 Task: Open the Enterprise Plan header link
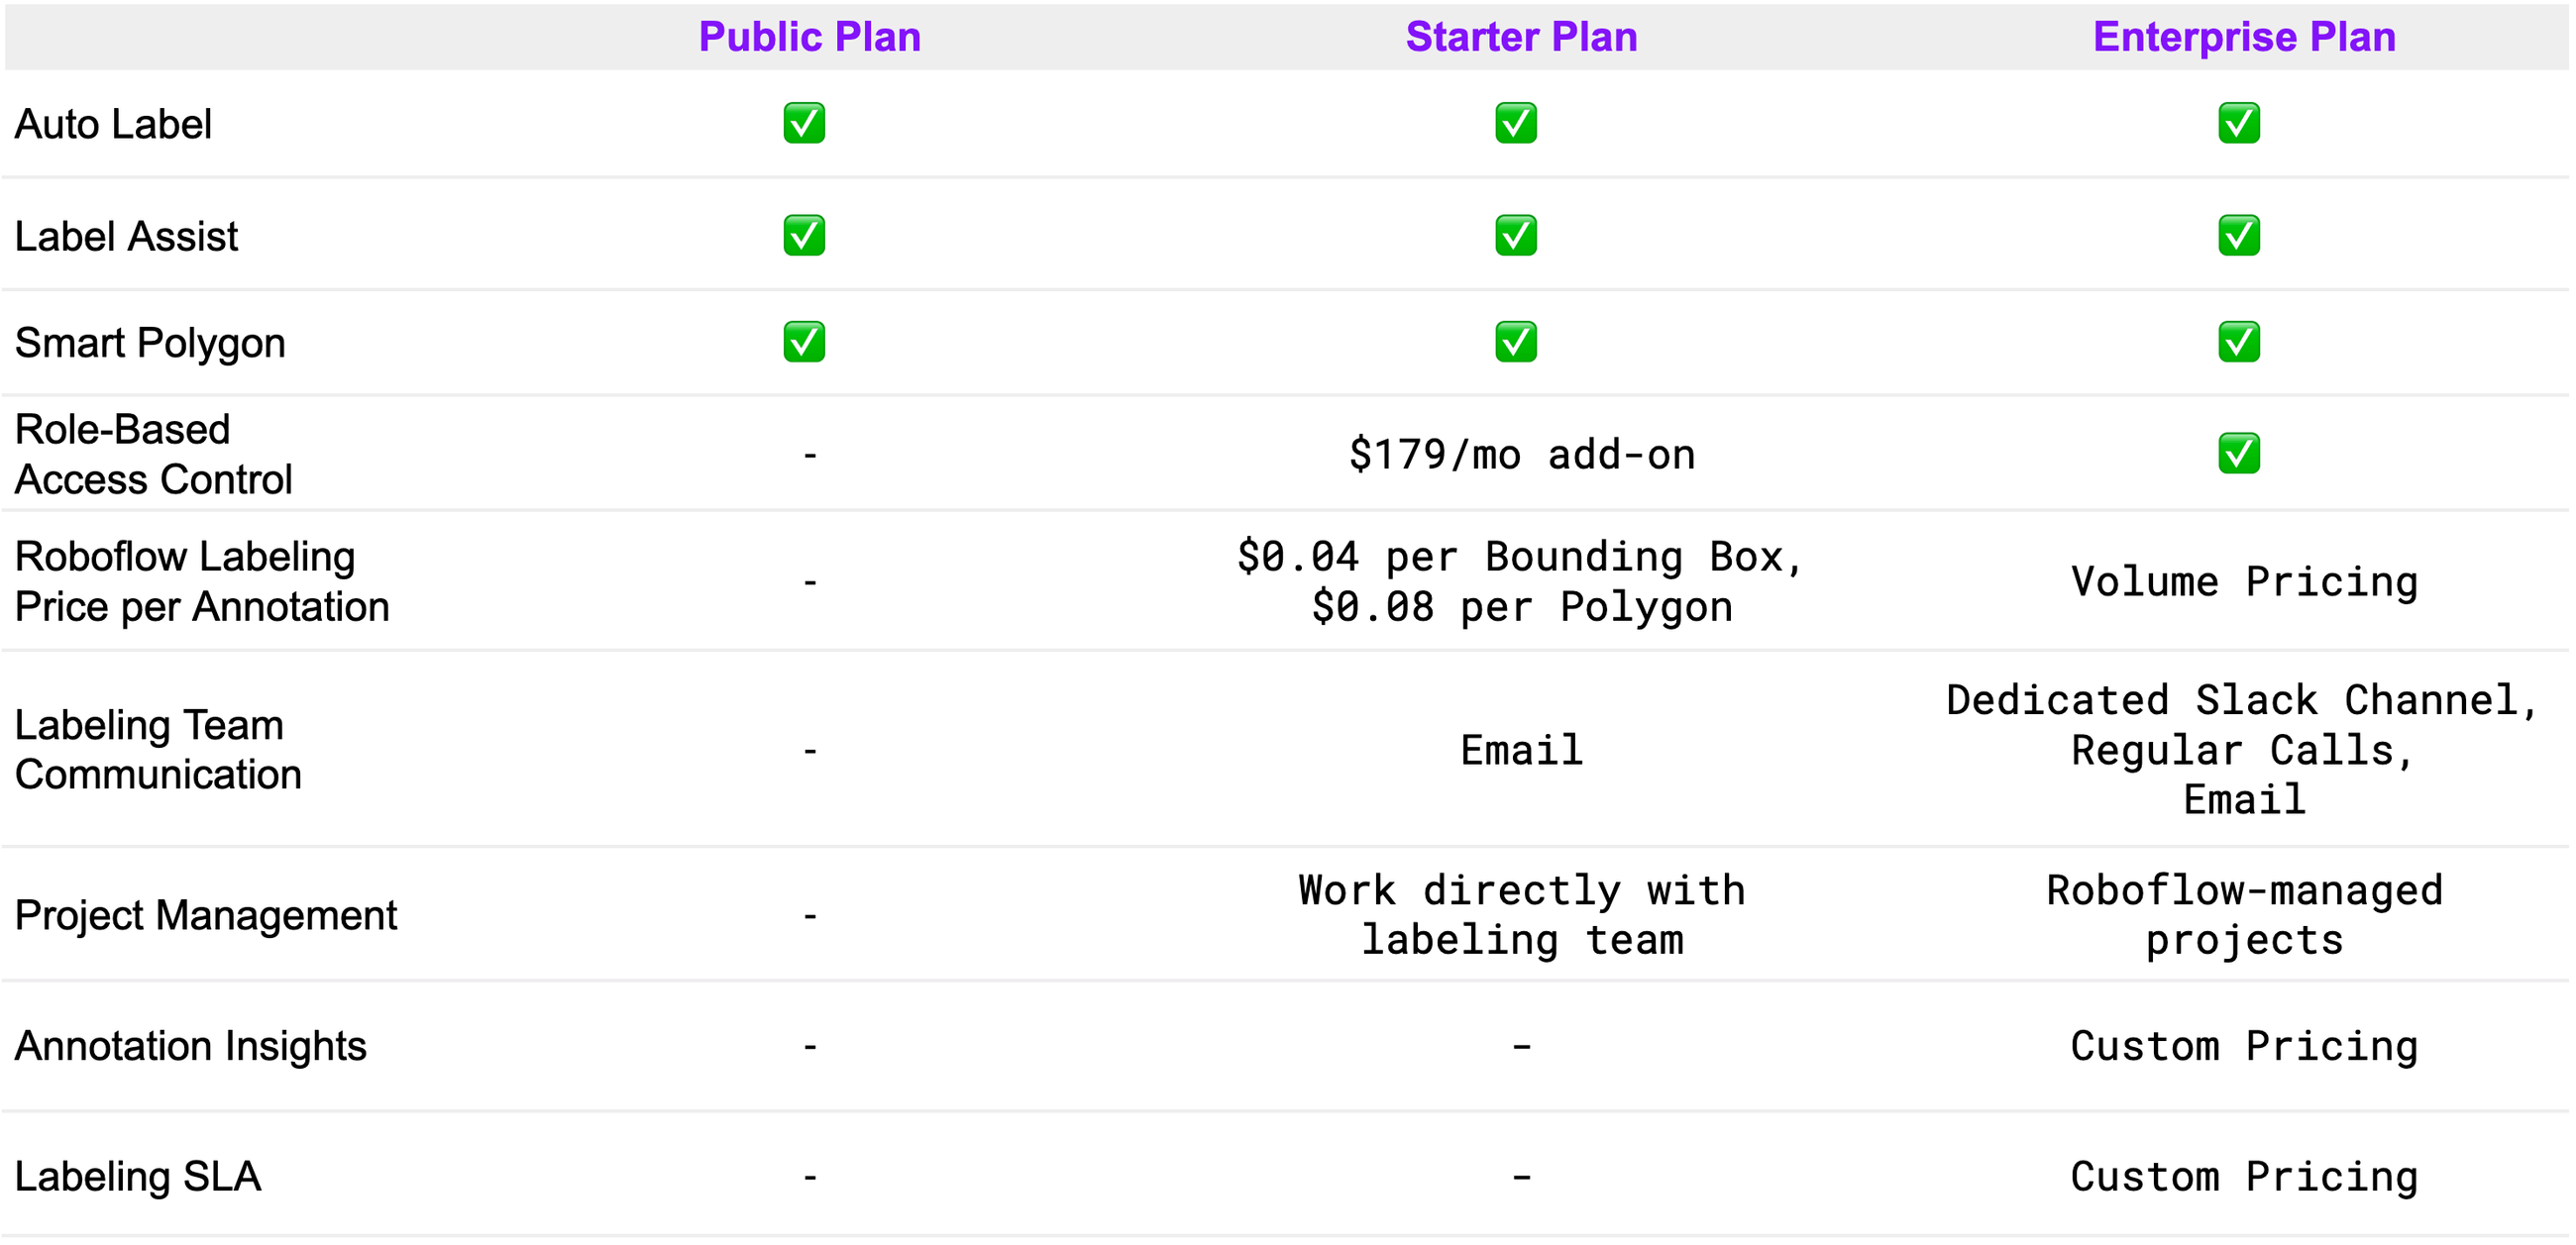(2245, 37)
